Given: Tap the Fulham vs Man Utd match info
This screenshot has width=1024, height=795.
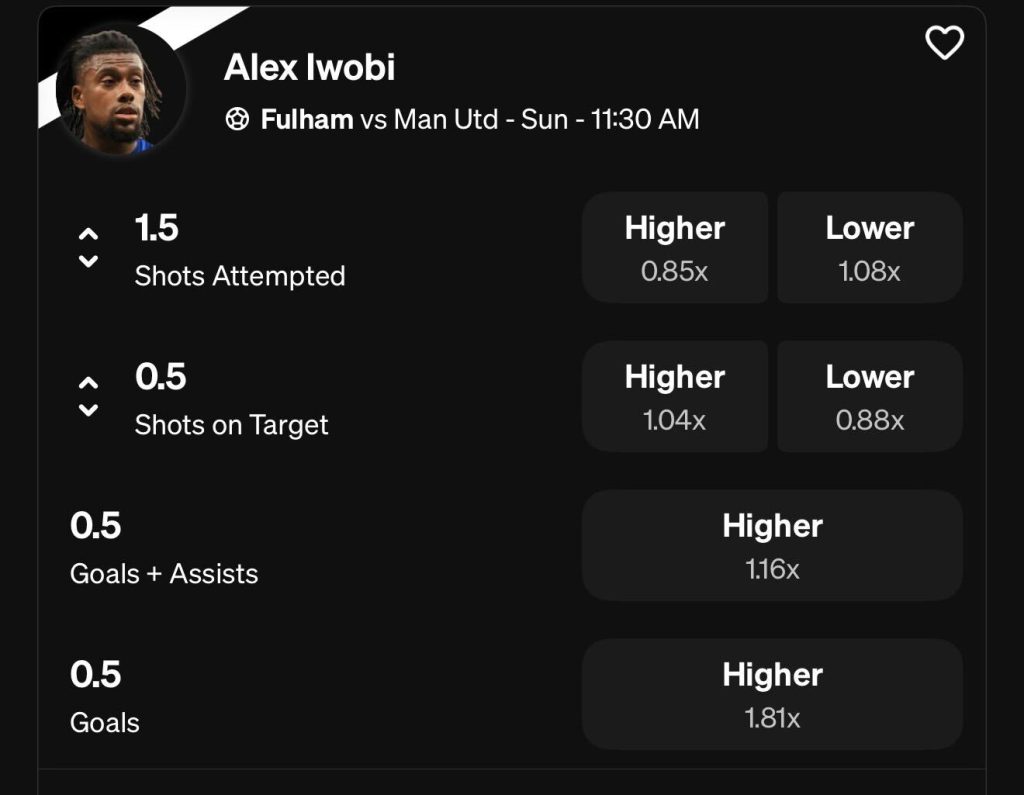Looking at the screenshot, I should coord(480,120).
